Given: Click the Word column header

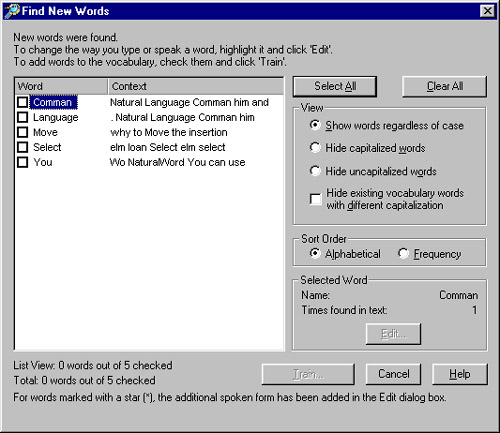Looking at the screenshot, I should click(x=61, y=86).
